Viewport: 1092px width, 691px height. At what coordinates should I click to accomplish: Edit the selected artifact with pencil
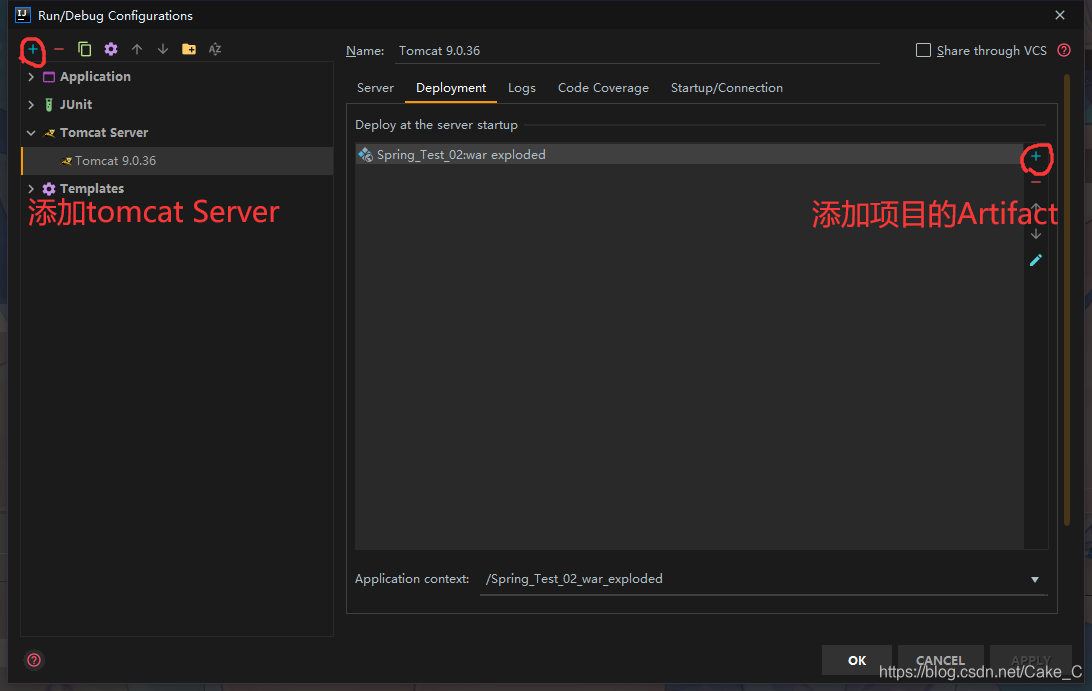(x=1036, y=260)
